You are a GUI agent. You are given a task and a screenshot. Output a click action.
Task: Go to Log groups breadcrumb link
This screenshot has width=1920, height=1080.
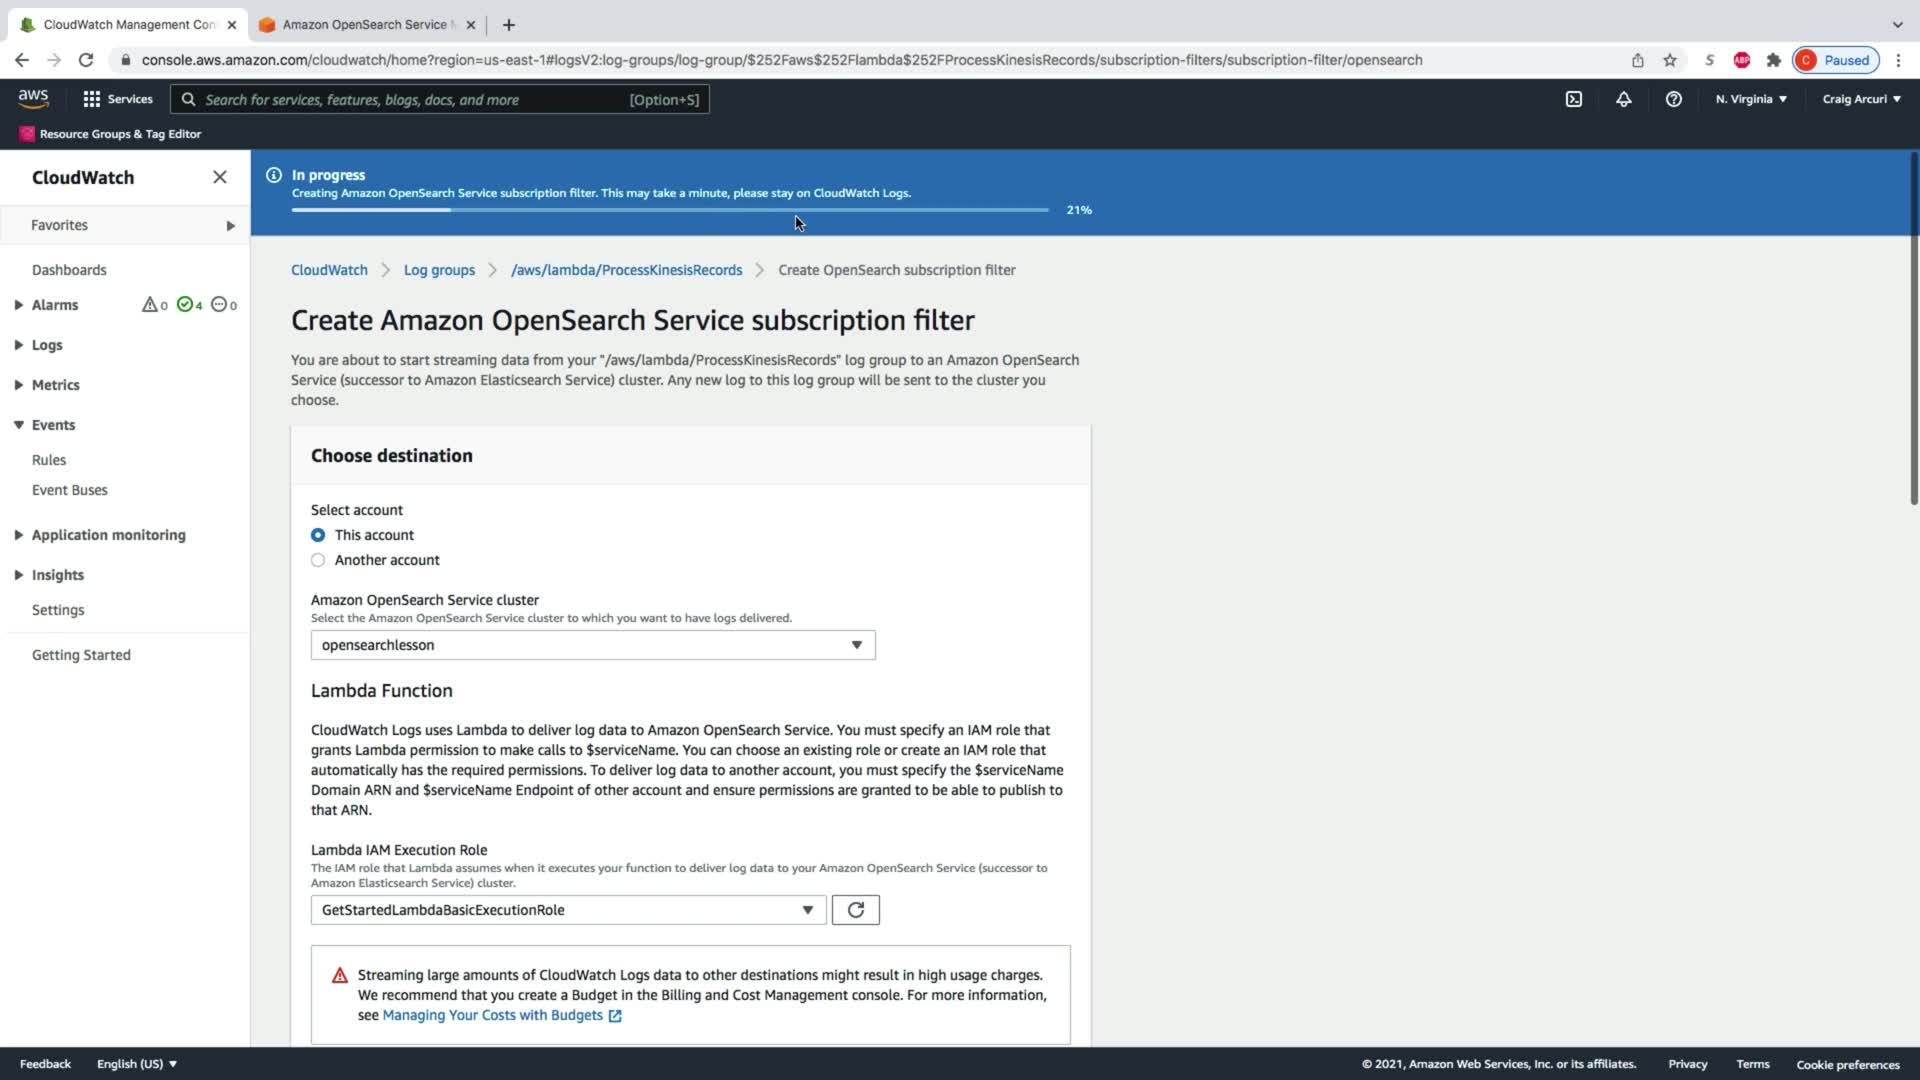439,270
